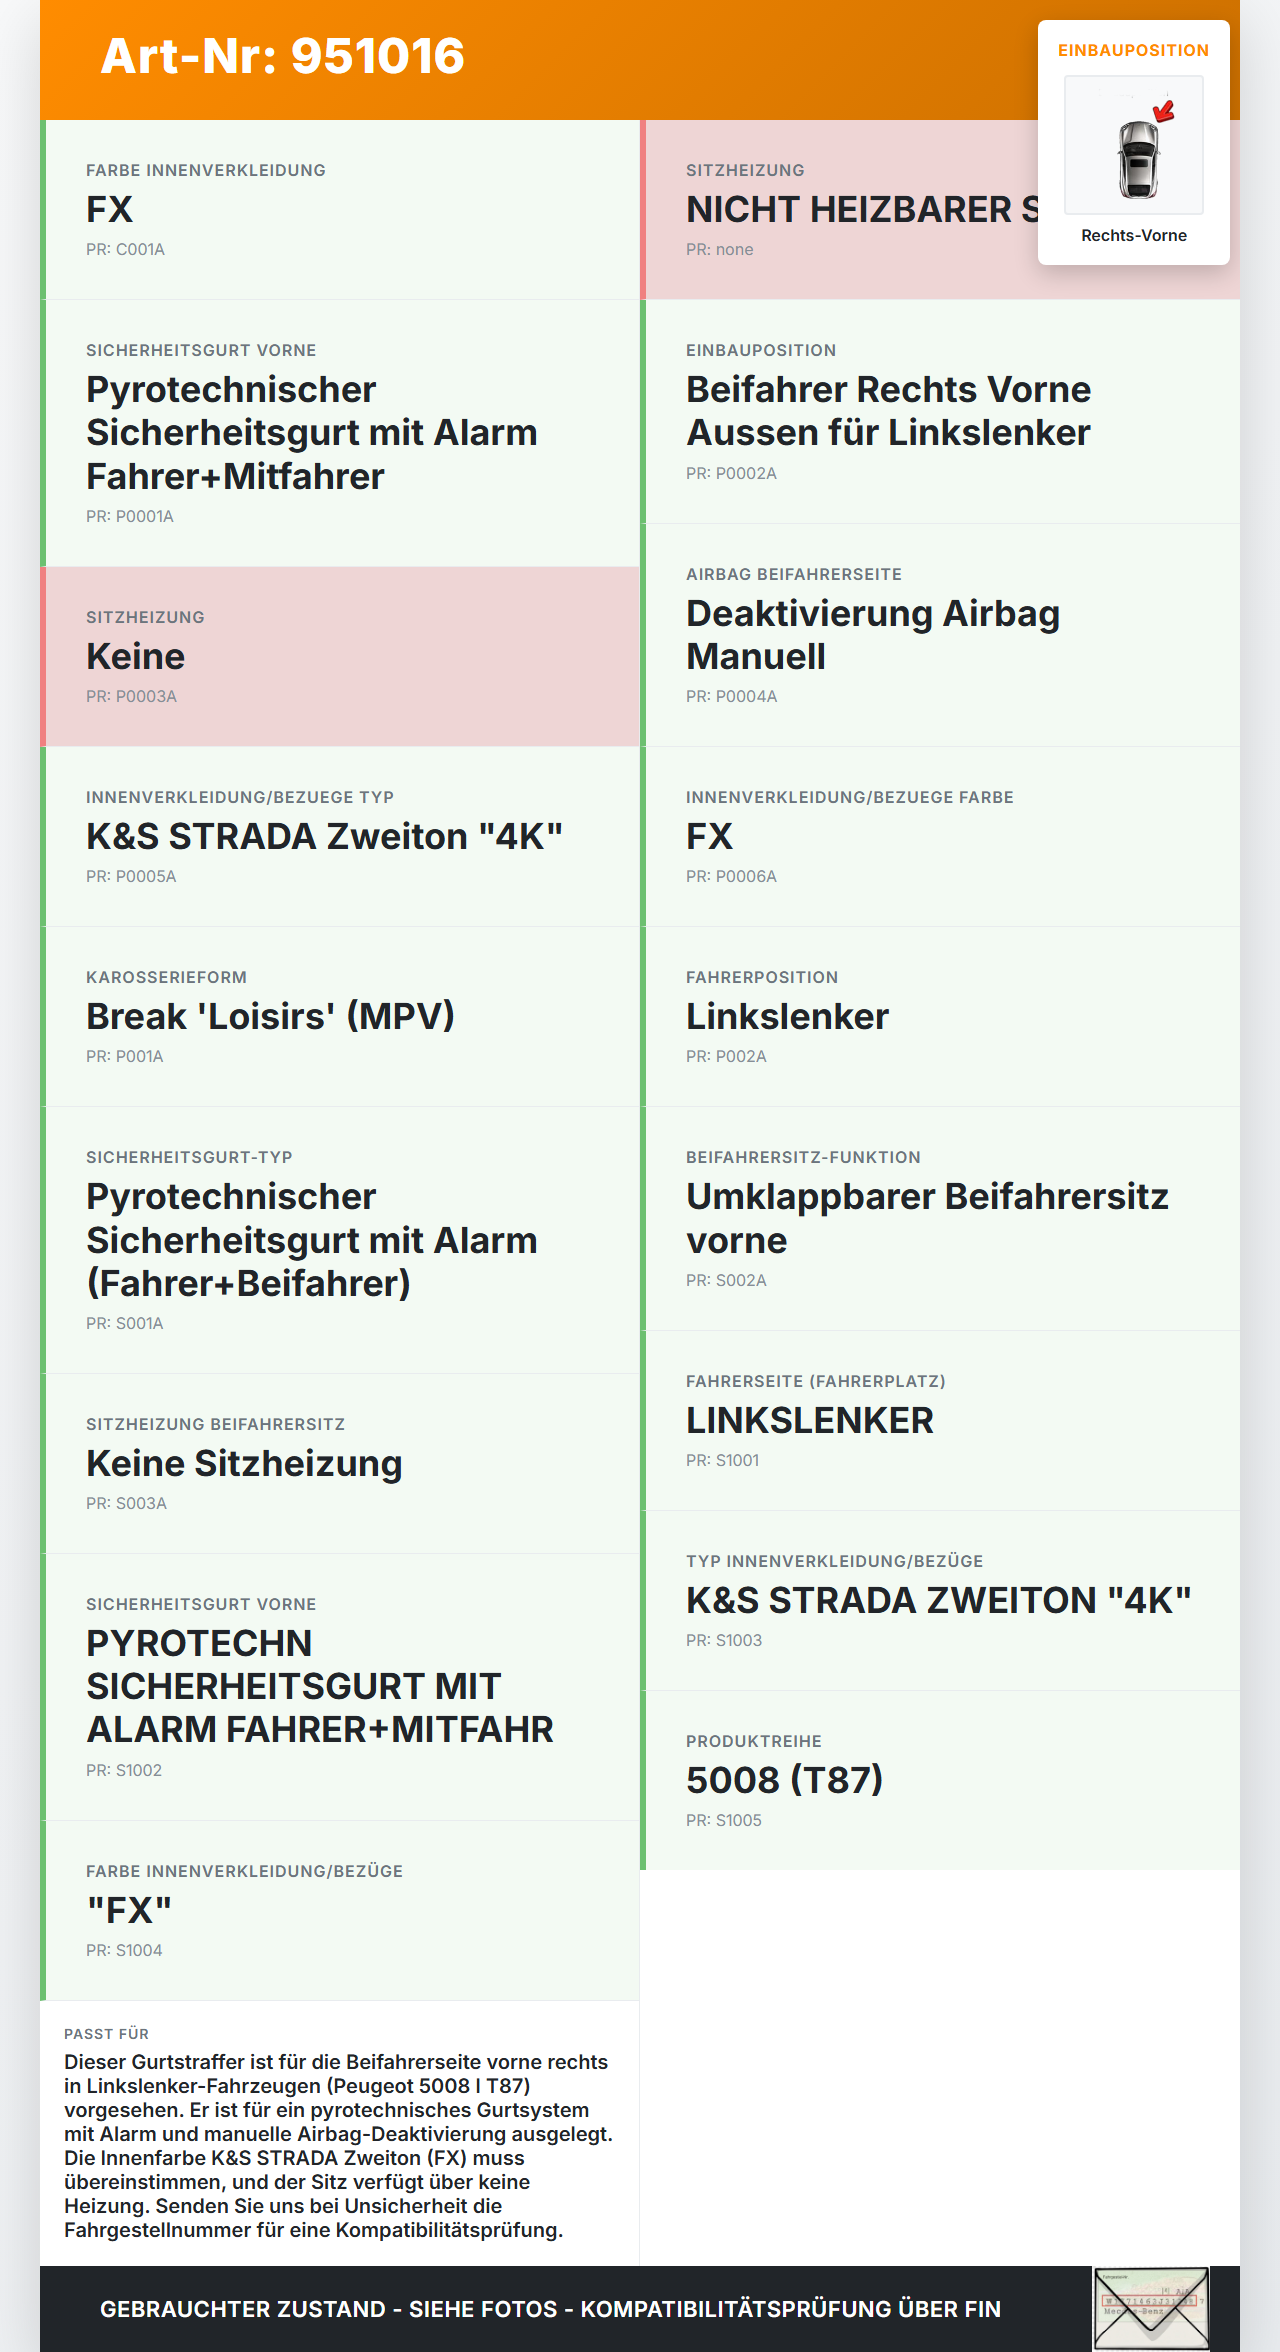
Task: Click the Sitzheizung Keine red card
Action: click(340, 657)
